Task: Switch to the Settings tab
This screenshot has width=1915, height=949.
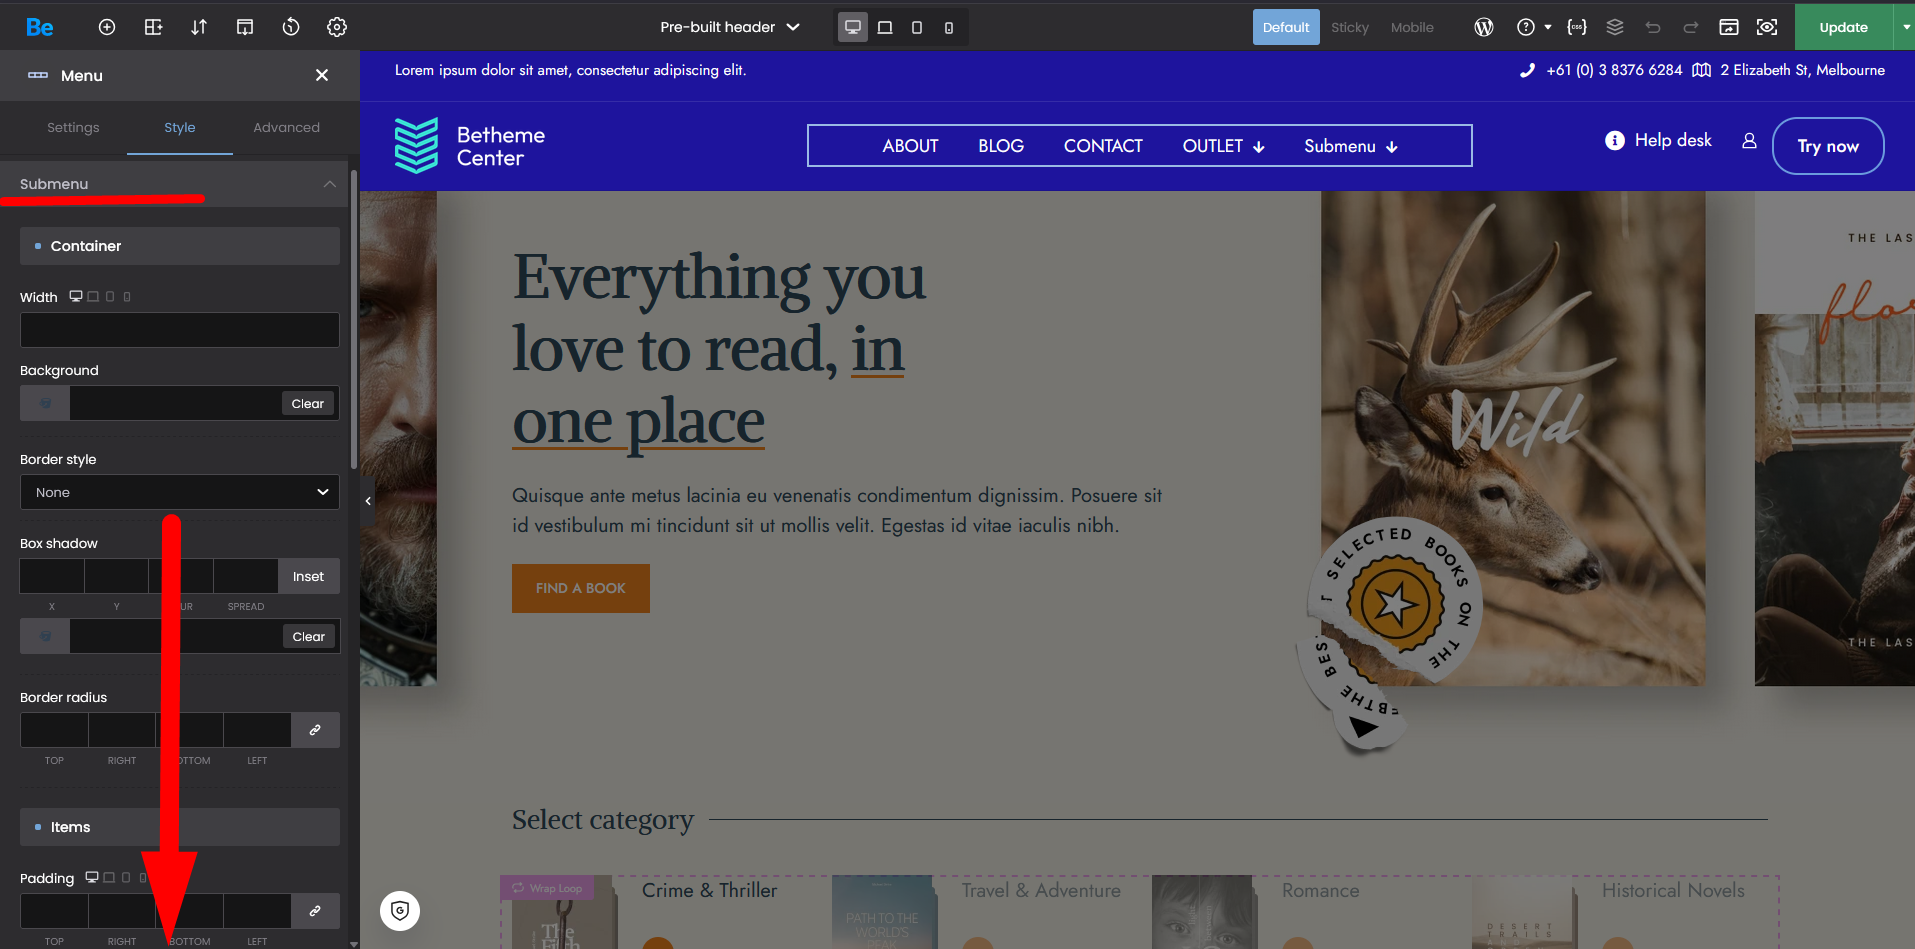Action: tap(73, 127)
